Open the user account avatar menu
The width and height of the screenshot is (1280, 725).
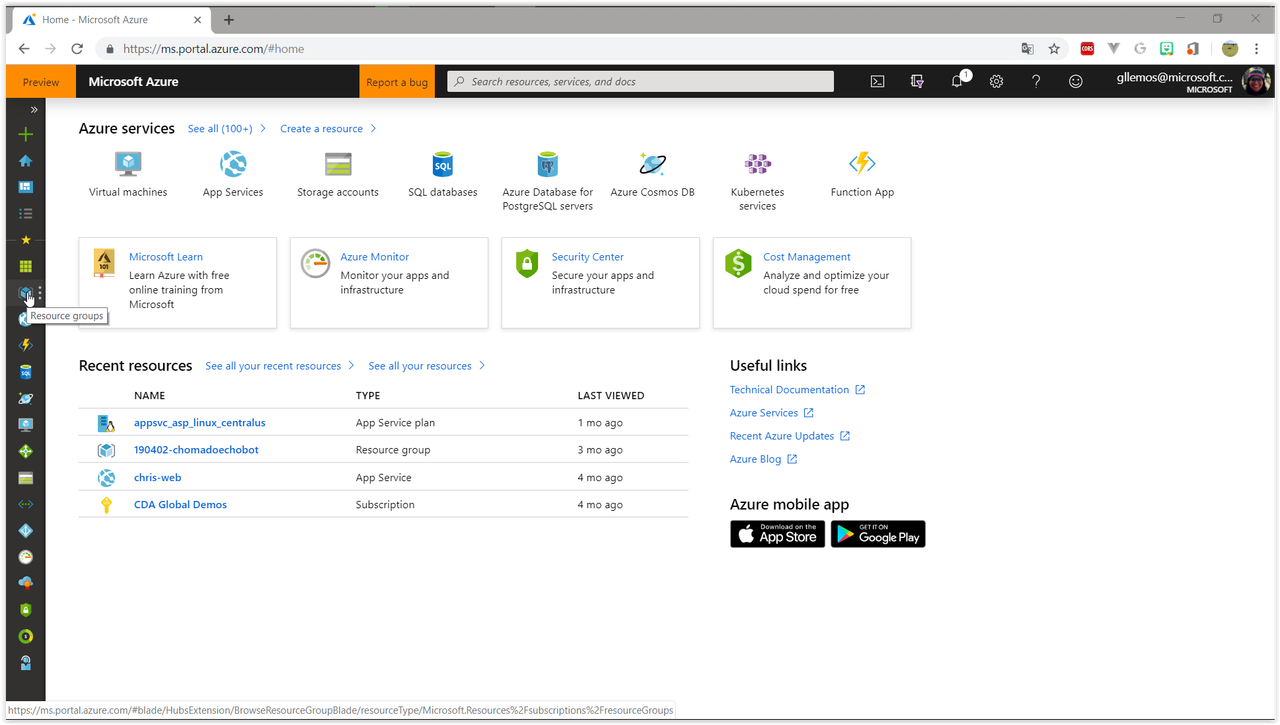pos(1256,82)
